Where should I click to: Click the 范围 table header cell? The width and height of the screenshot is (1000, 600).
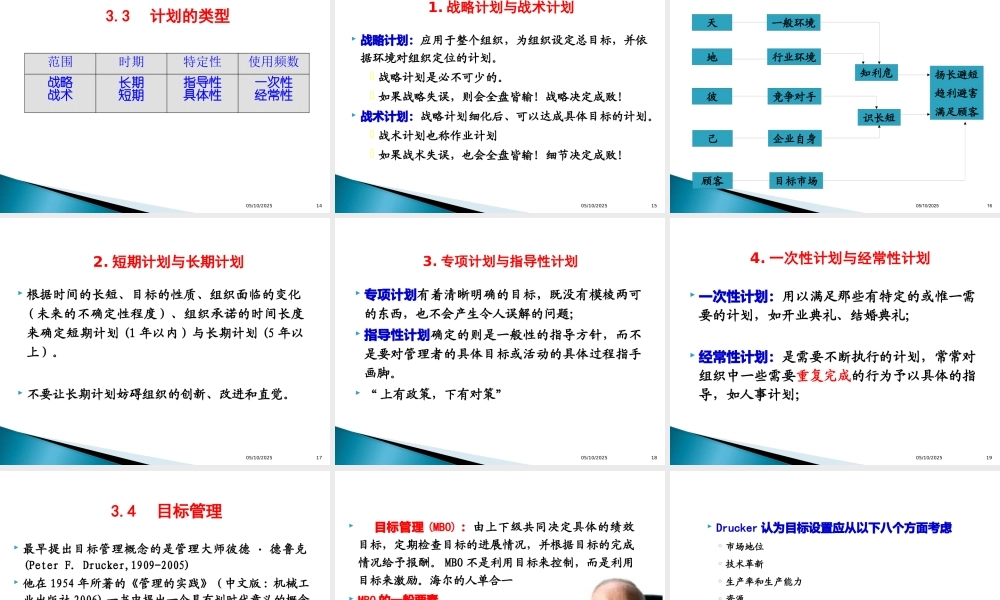(x=60, y=62)
